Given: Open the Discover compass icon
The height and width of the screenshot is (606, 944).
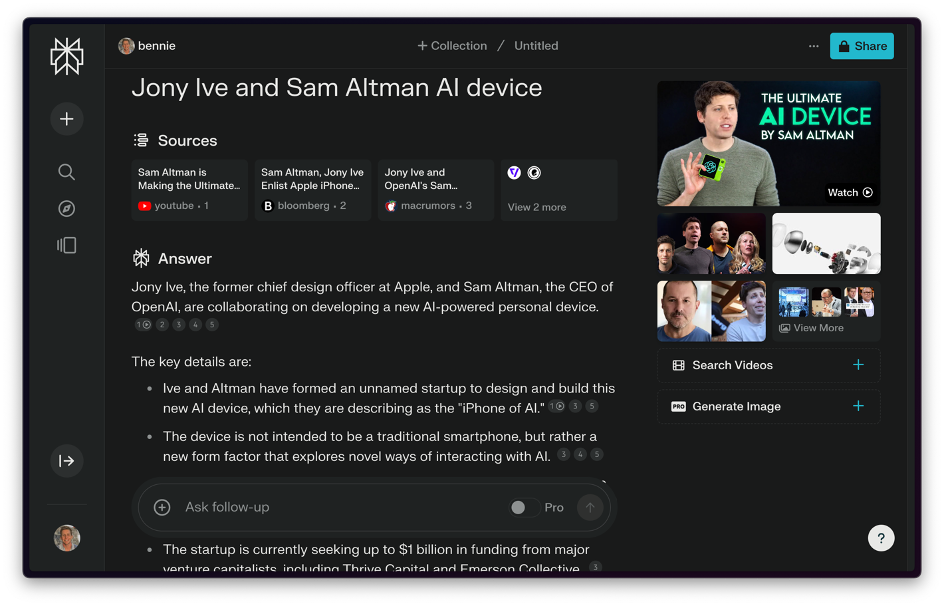Looking at the screenshot, I should point(66,209).
